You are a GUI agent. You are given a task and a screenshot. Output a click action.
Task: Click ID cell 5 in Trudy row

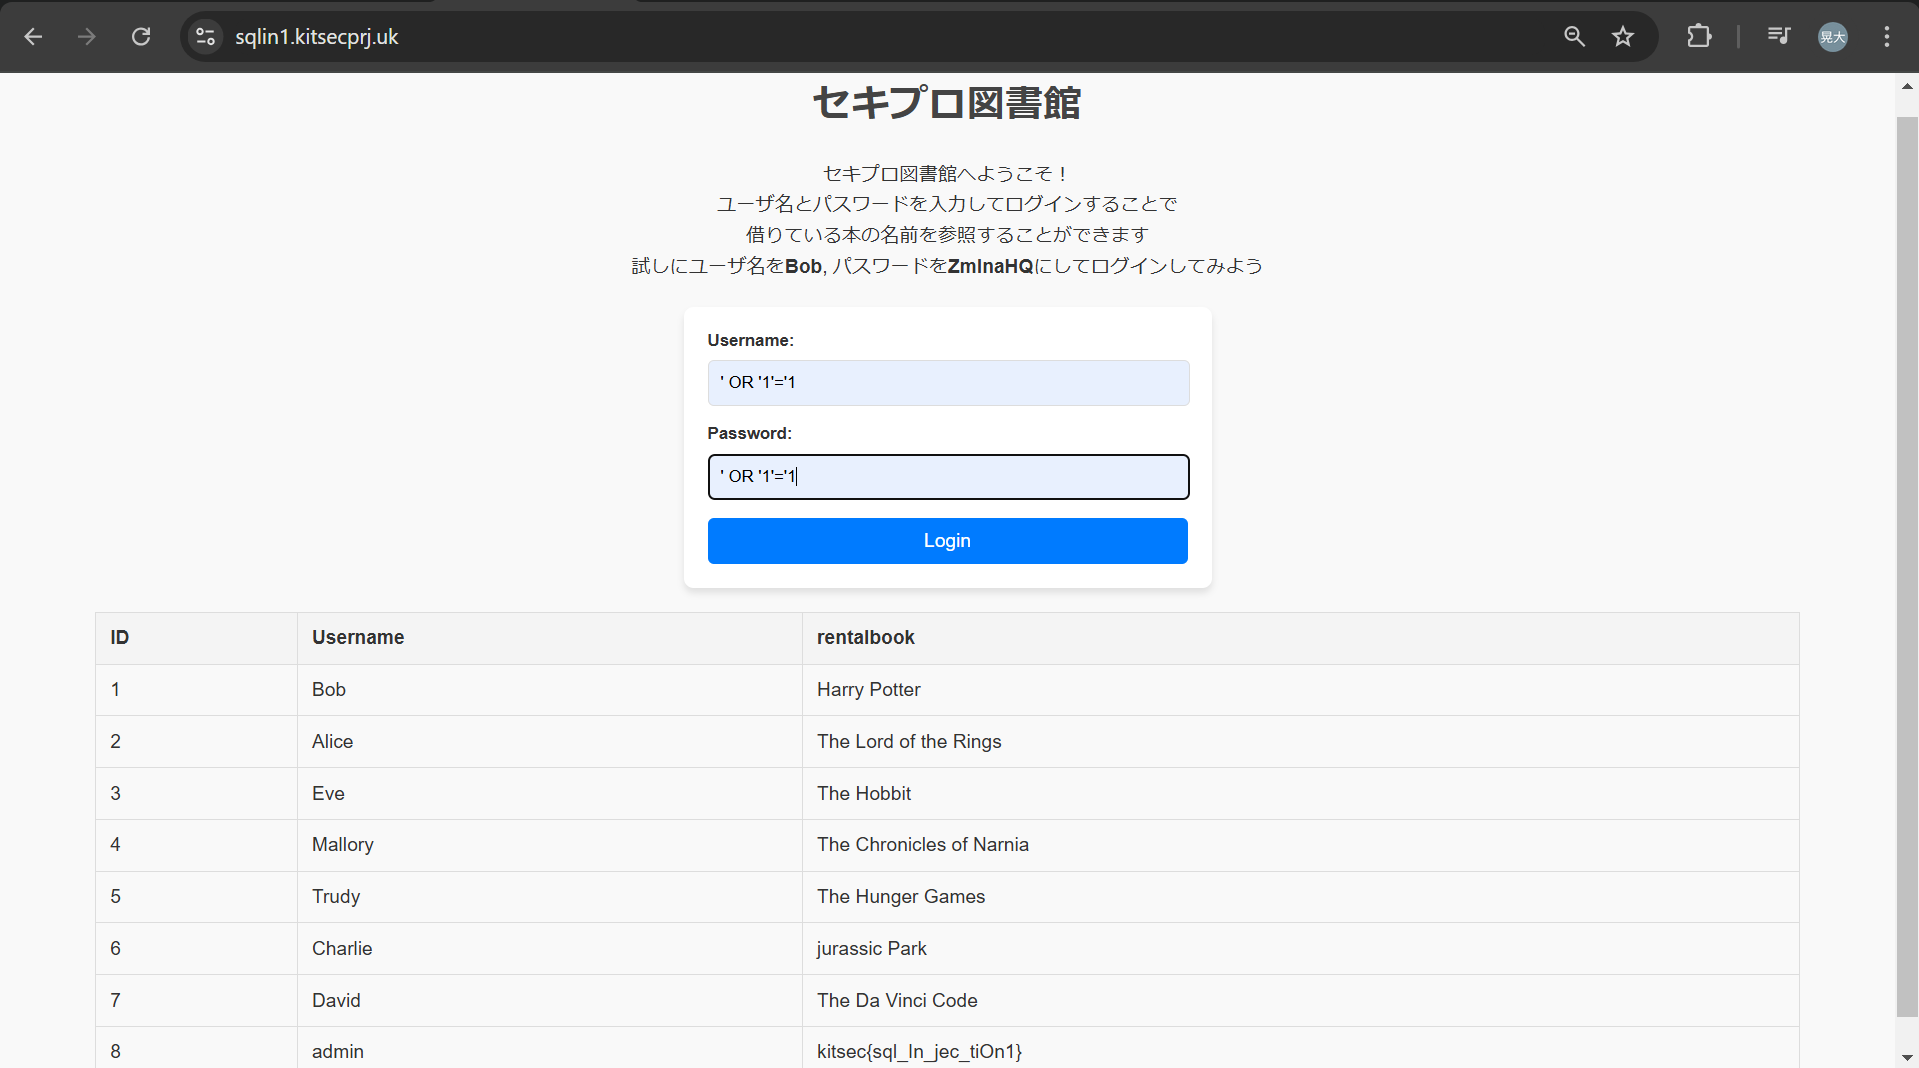[x=196, y=897]
